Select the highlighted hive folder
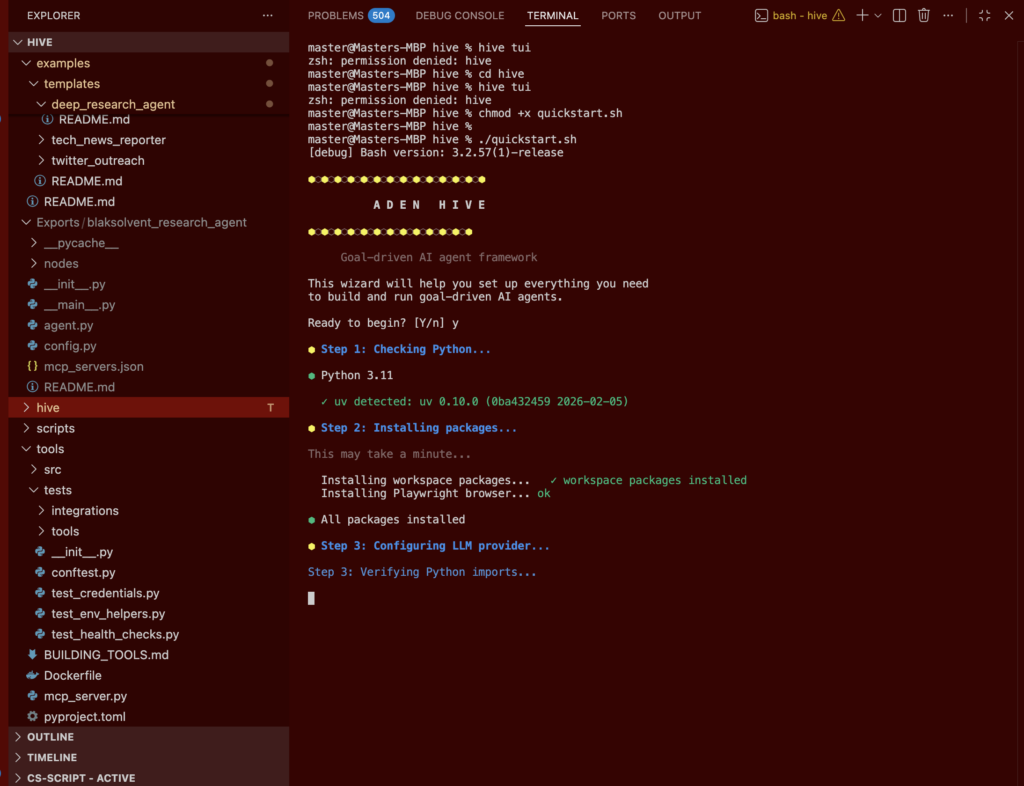Viewport: 1024px width, 786px height. click(48, 408)
